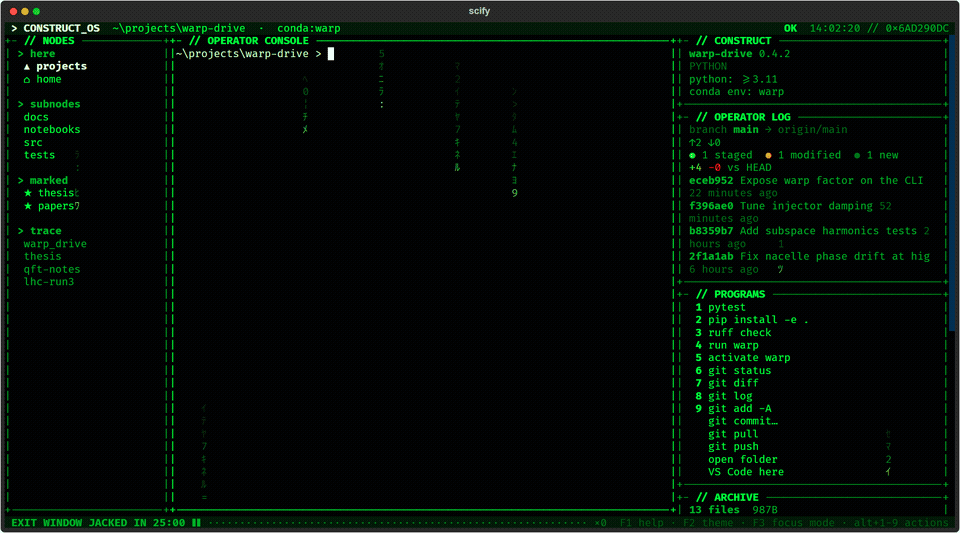Run the pytest program
Viewport: 960px width, 533px height.
[727, 307]
